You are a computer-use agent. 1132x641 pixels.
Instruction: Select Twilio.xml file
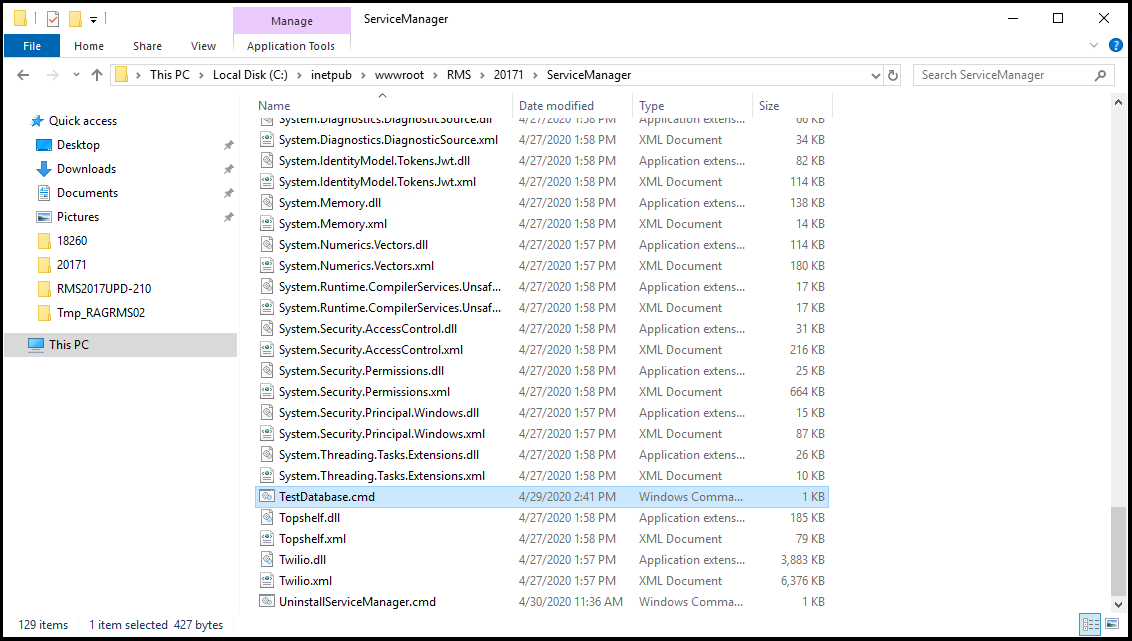[x=305, y=580]
